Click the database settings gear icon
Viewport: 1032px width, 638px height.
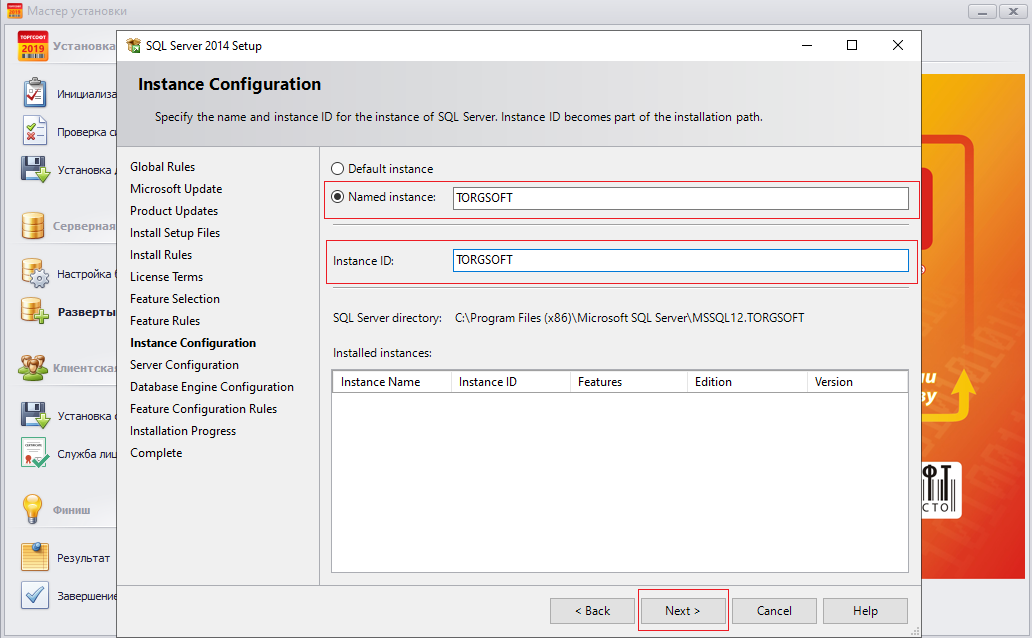coord(35,273)
